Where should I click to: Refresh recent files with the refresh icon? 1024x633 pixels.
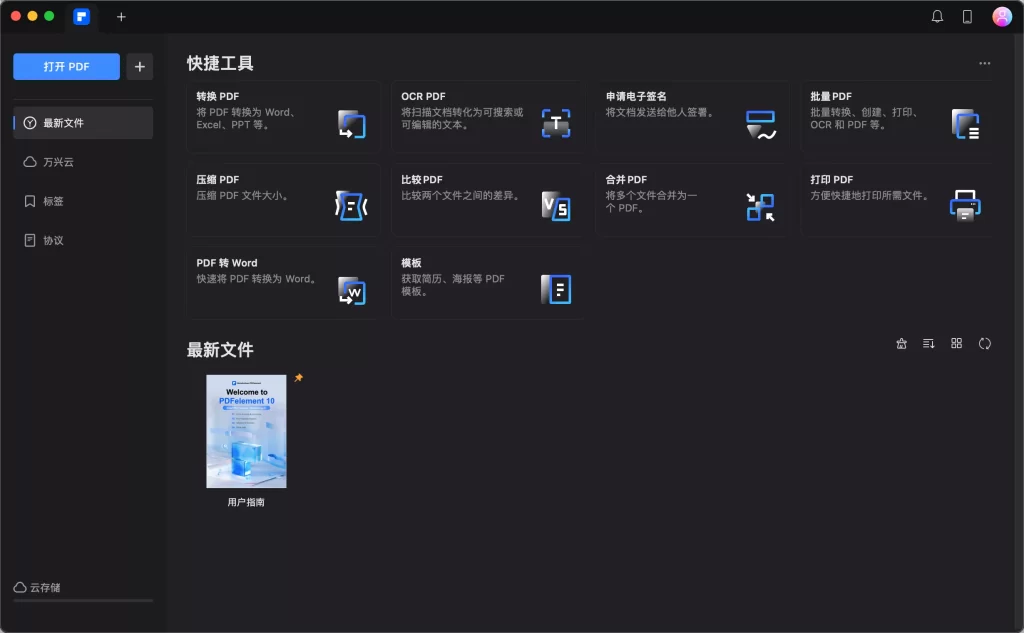coord(985,343)
